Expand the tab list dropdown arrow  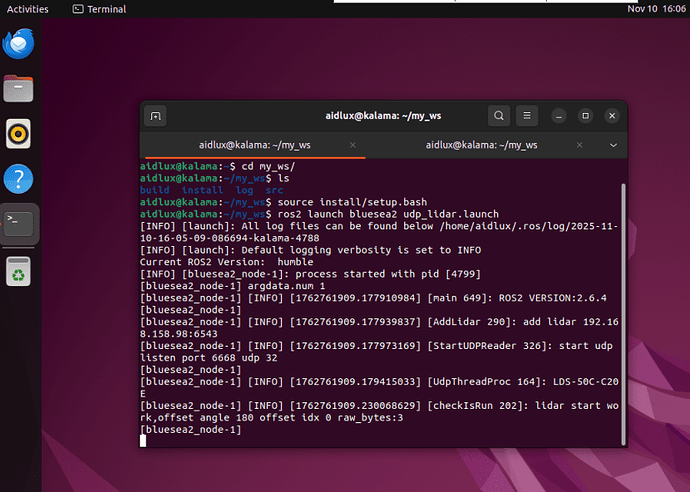(x=614, y=144)
